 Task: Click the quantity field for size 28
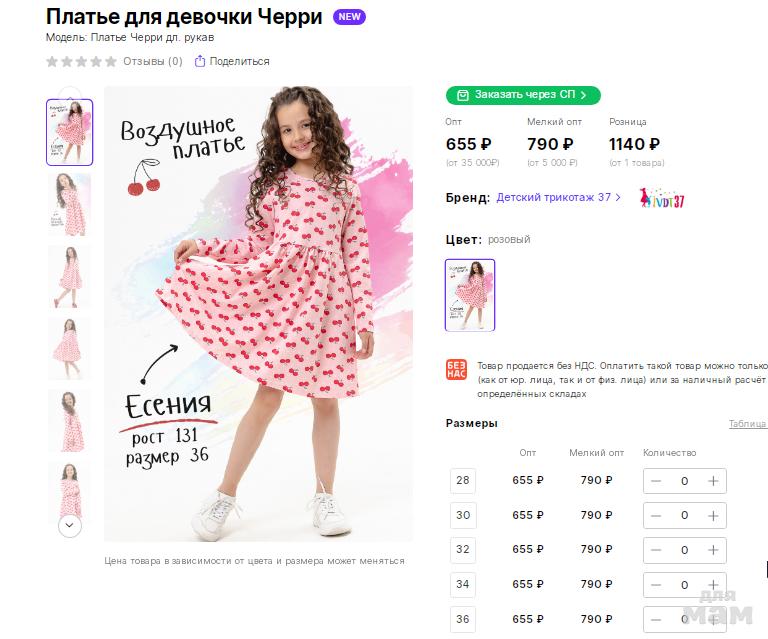(684, 481)
